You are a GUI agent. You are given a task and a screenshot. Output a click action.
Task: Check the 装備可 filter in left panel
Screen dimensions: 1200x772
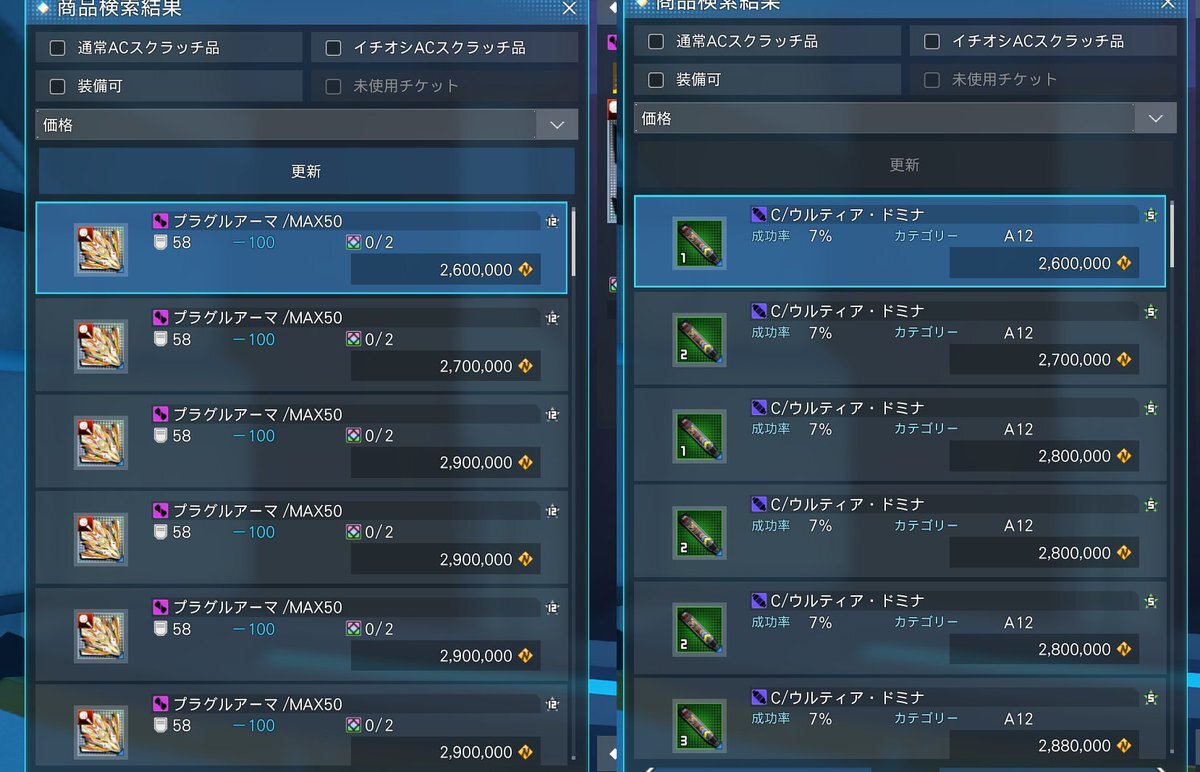point(58,86)
